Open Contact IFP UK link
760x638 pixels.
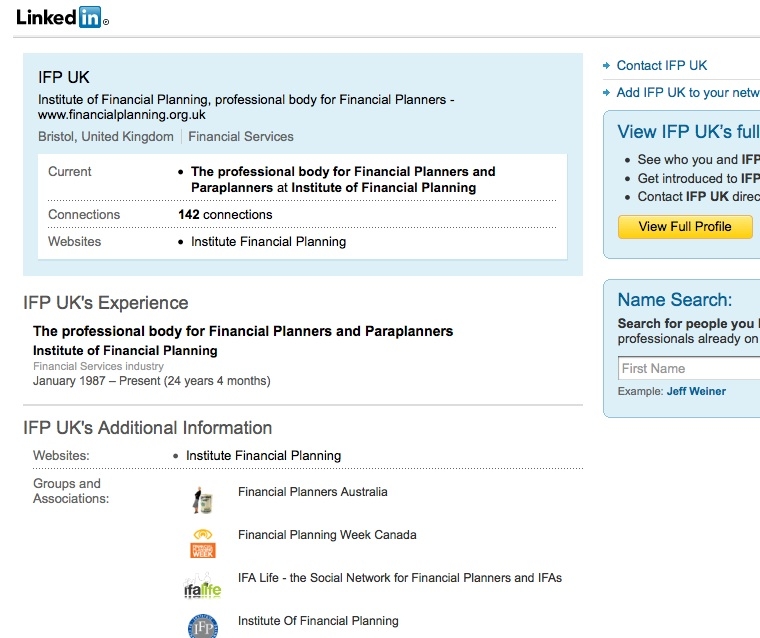tap(662, 65)
